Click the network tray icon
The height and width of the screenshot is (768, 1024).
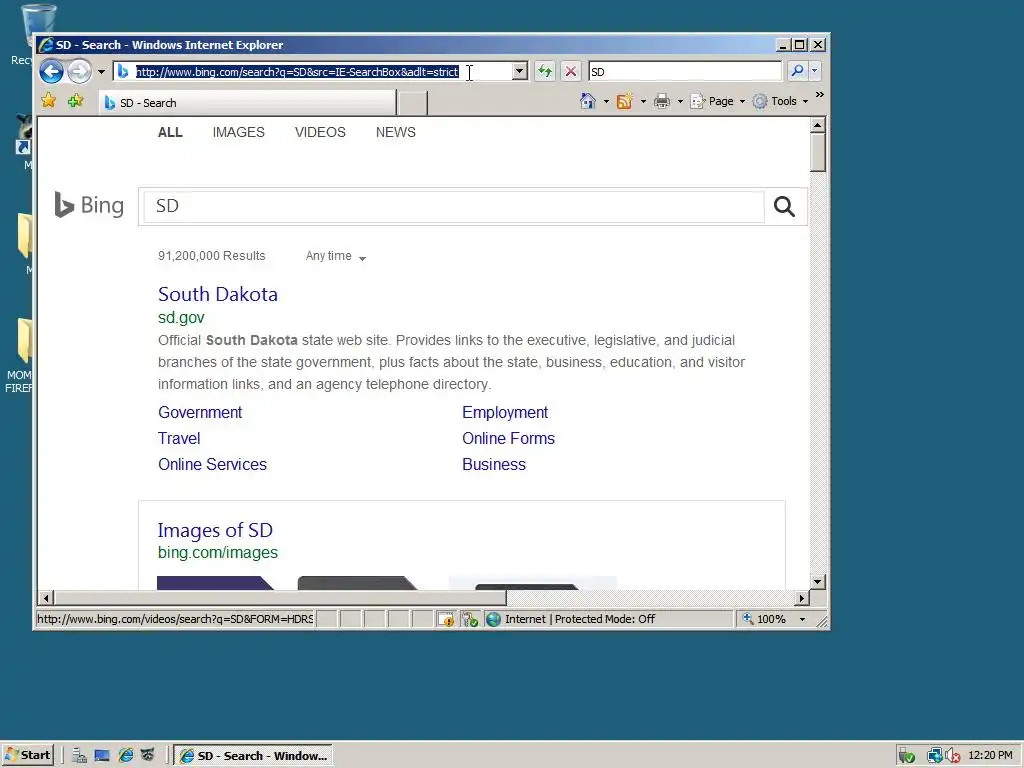(935, 756)
